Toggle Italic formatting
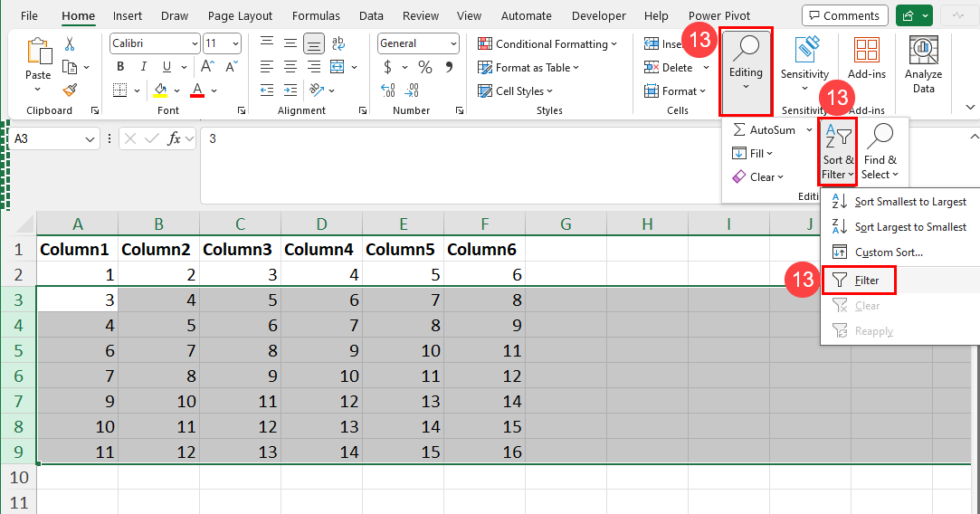Screen dimensions: 980x514 [144, 67]
